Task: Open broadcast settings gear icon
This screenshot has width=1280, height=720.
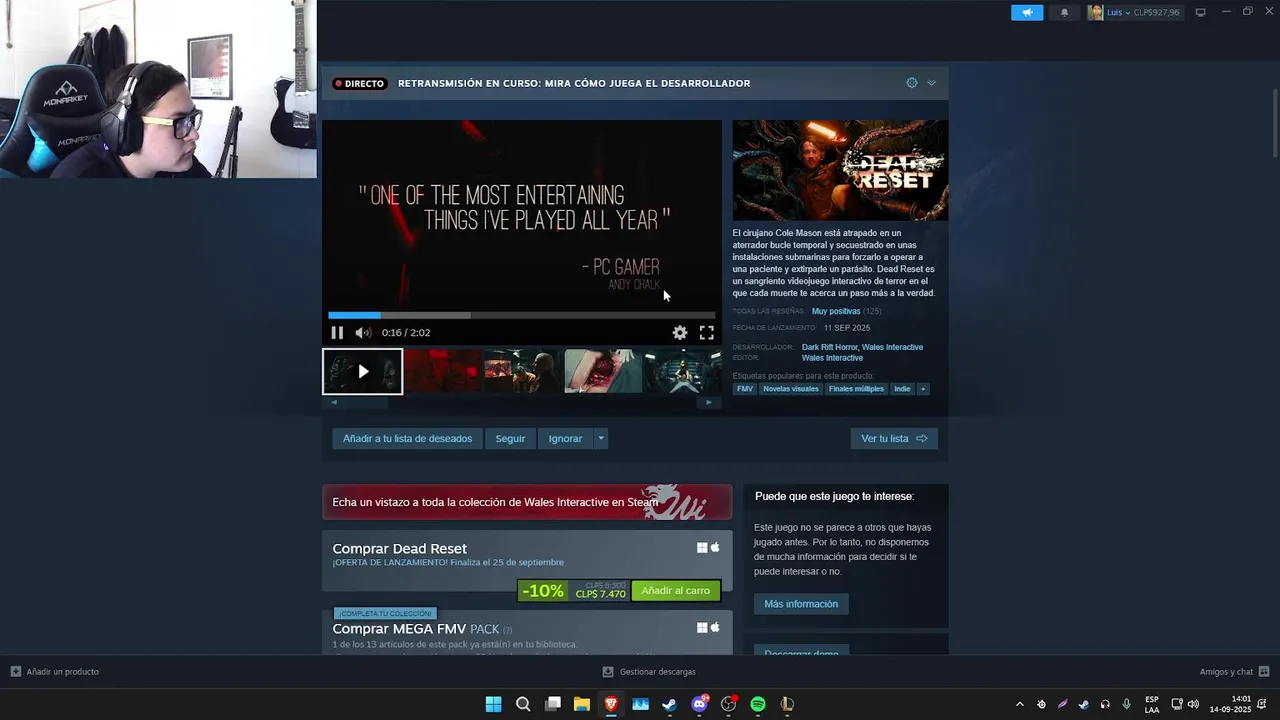Action: point(911,83)
